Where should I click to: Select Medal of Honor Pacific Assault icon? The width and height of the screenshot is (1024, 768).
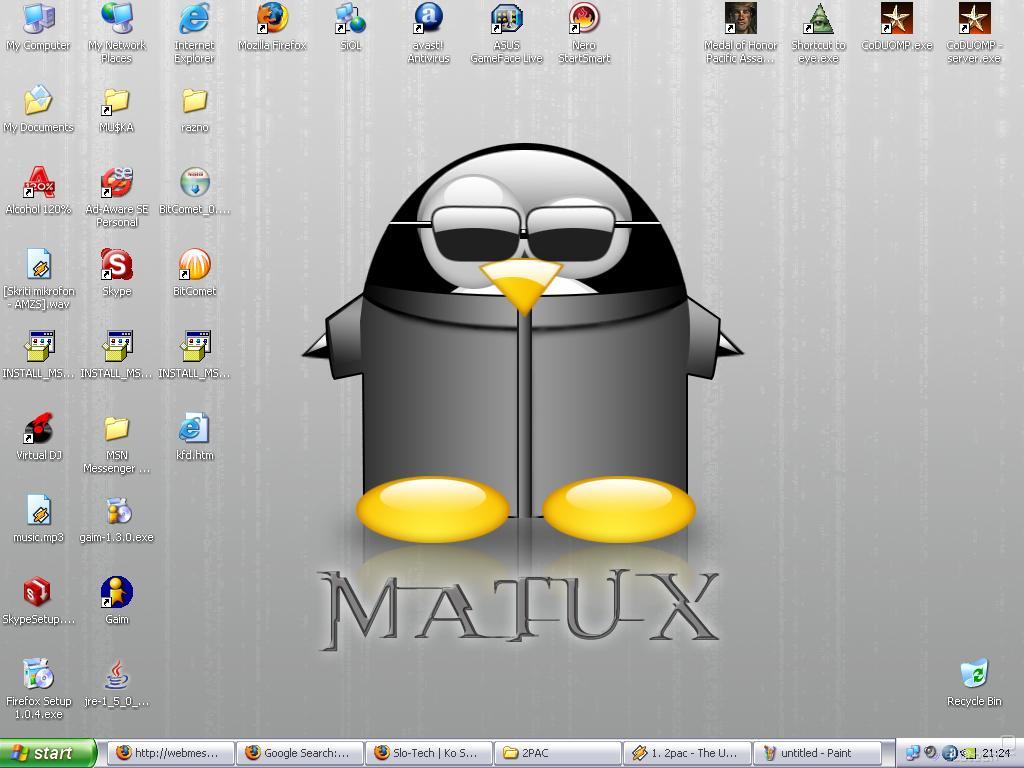[x=741, y=33]
